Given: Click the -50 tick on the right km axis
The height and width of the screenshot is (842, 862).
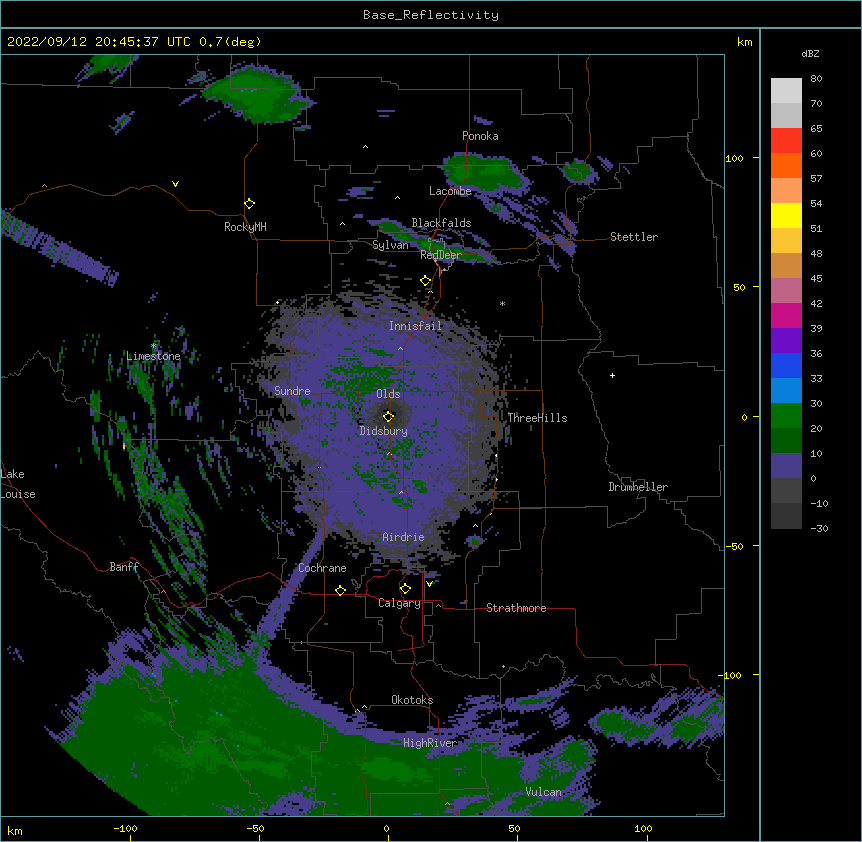Looking at the screenshot, I should [x=734, y=546].
